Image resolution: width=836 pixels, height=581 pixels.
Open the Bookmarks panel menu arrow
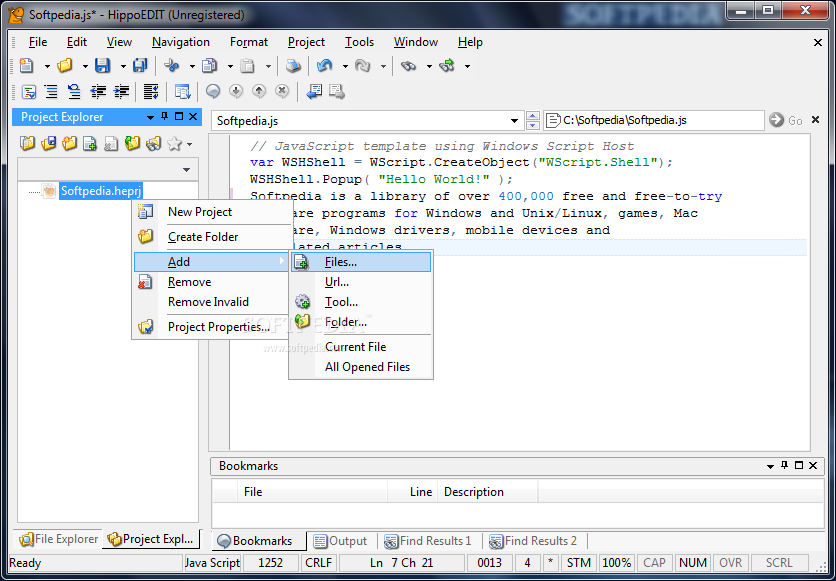click(x=770, y=466)
